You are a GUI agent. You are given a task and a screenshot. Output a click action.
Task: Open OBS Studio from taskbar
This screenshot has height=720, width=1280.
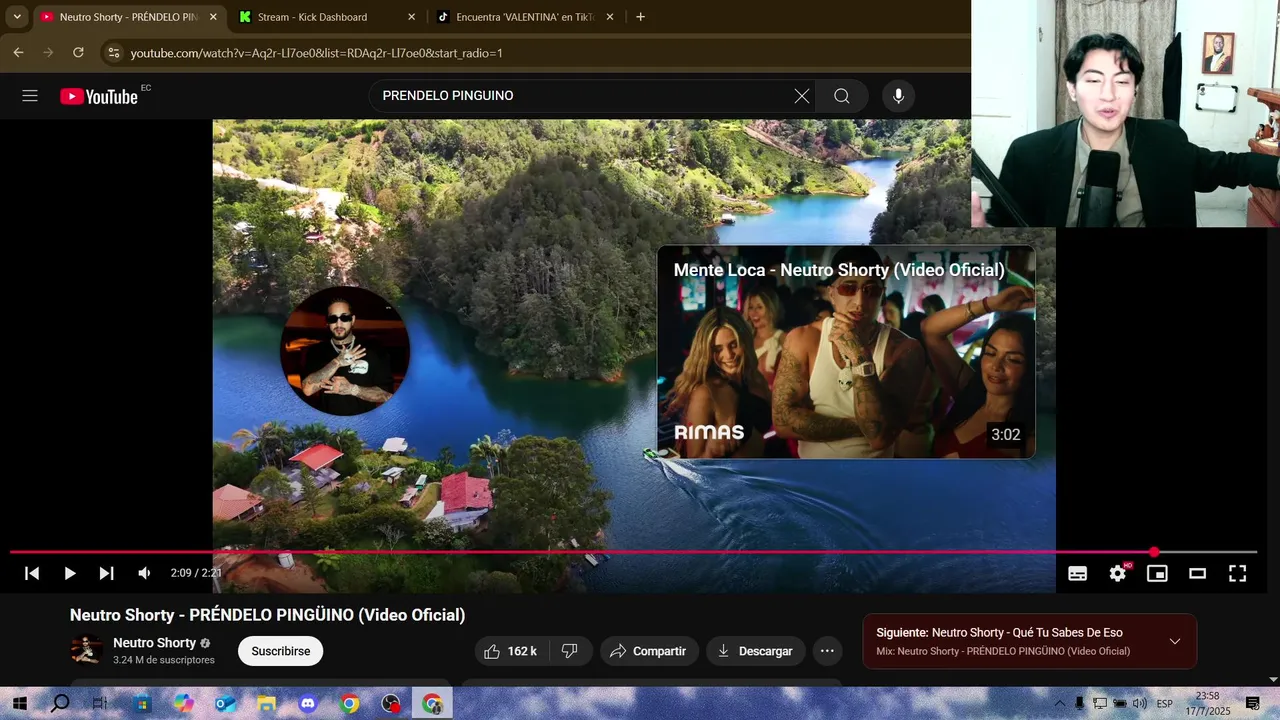pyautogui.click(x=391, y=704)
